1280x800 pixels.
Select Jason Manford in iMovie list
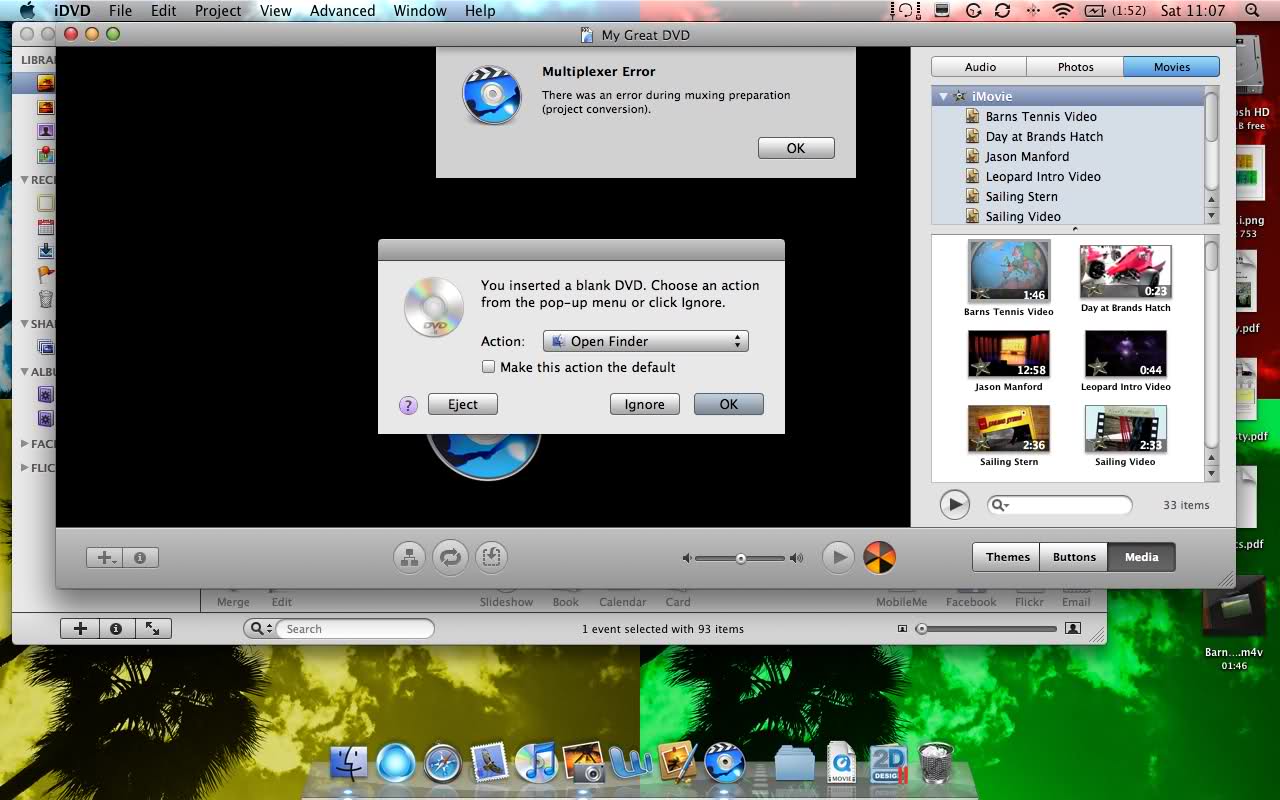pos(1027,157)
